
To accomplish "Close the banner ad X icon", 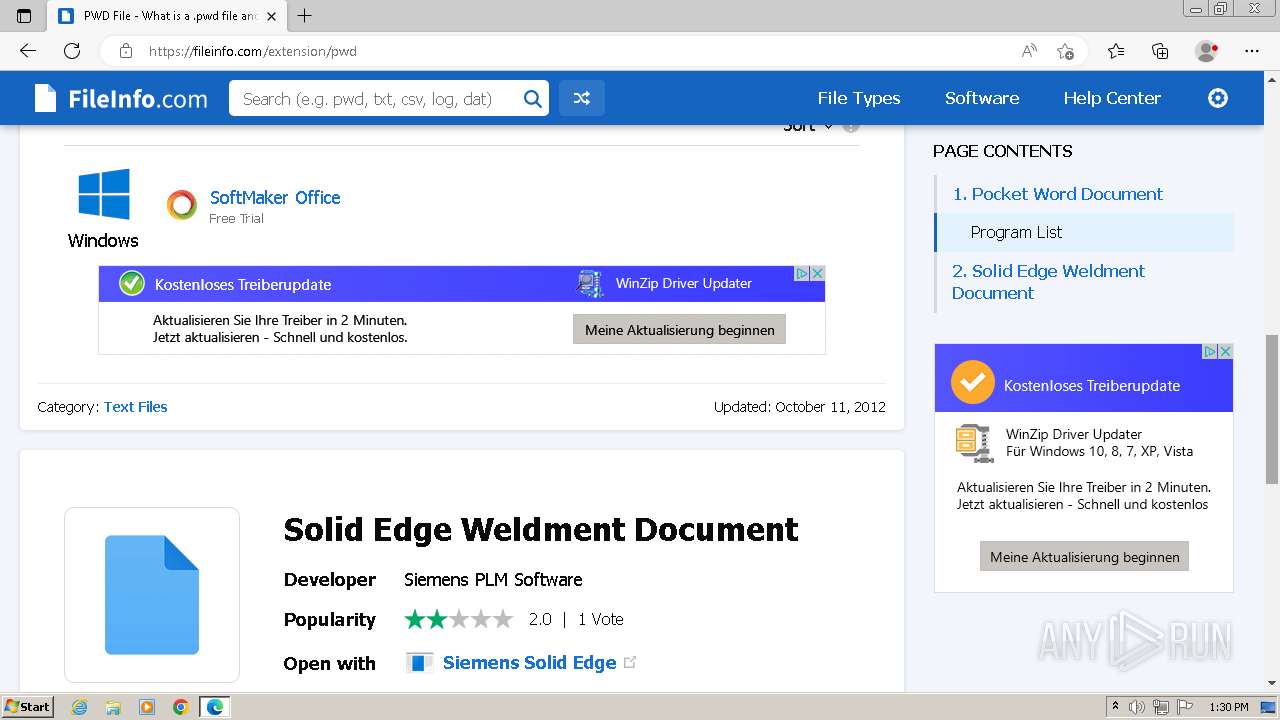I will pyautogui.click(x=817, y=273).
